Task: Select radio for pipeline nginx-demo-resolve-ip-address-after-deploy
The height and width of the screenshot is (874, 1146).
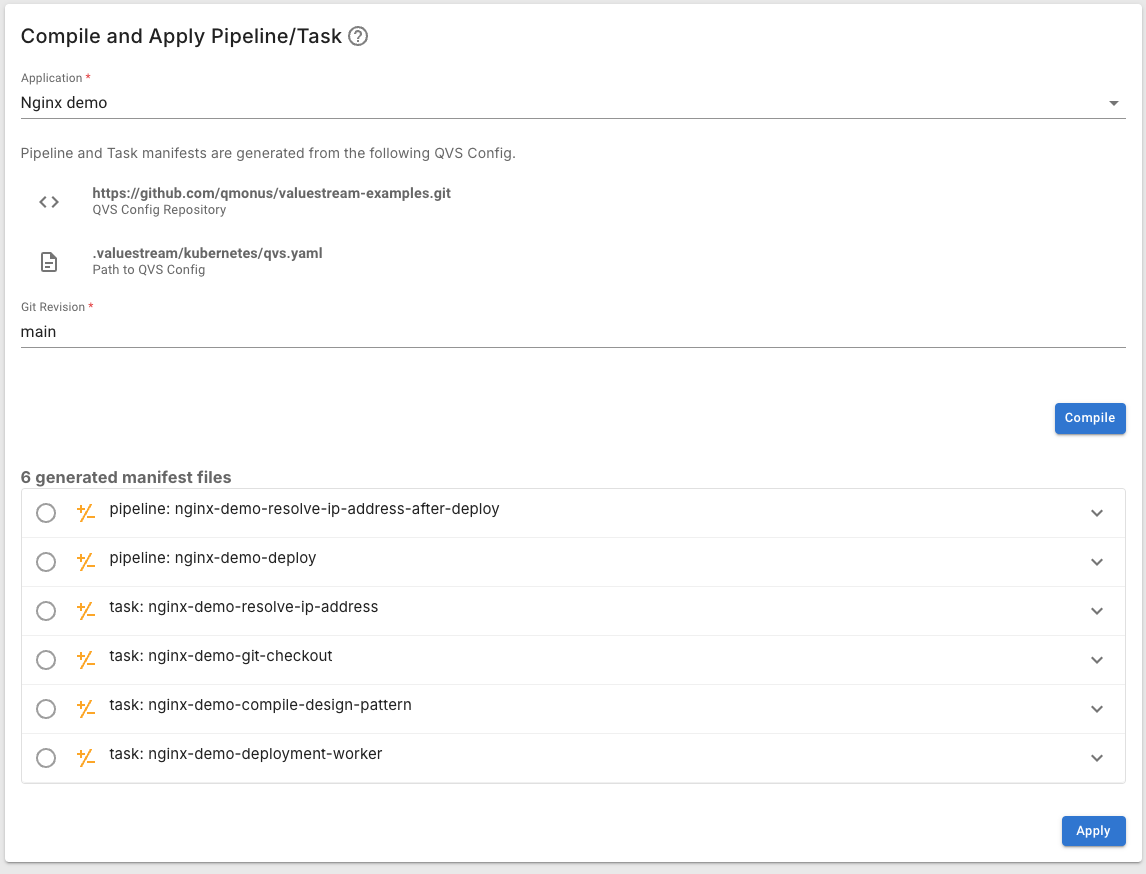Action: tap(46, 513)
